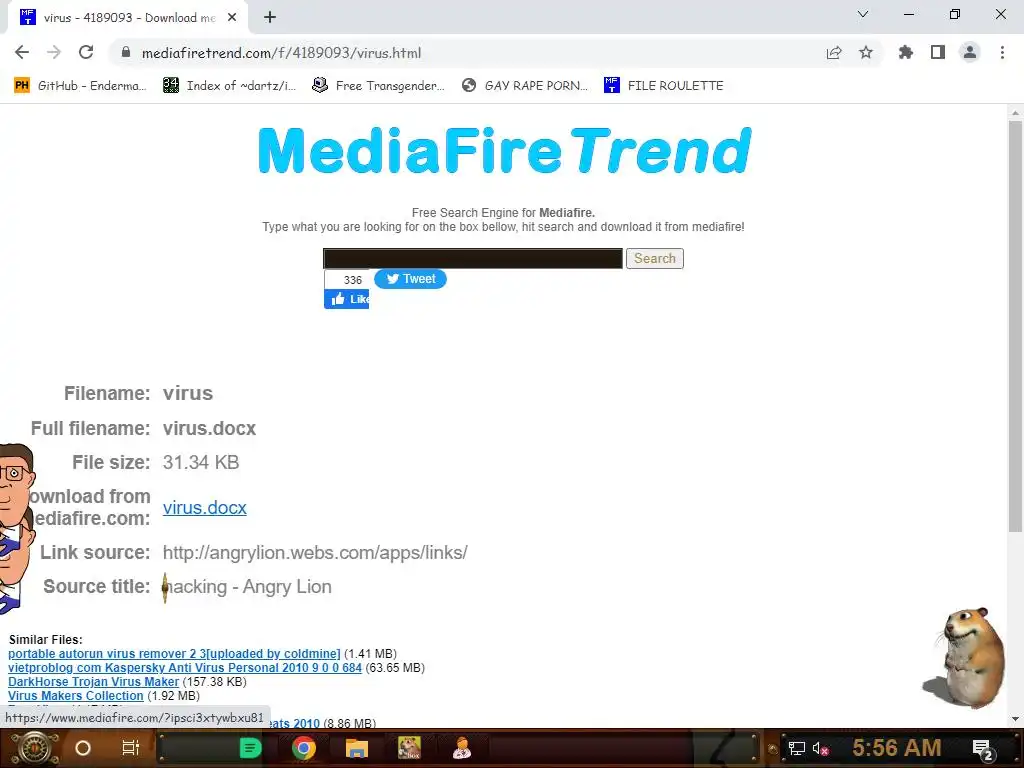
Task: Click the 31.34 KB file size value
Action: pos(200,462)
